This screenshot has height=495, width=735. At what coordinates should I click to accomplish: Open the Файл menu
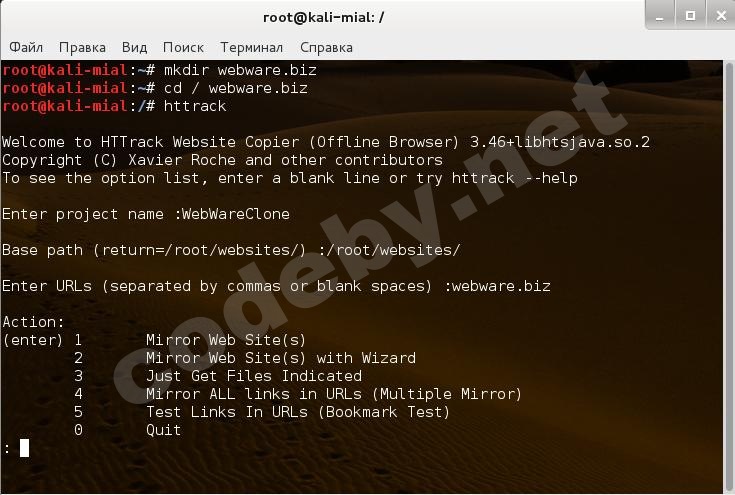pos(26,47)
